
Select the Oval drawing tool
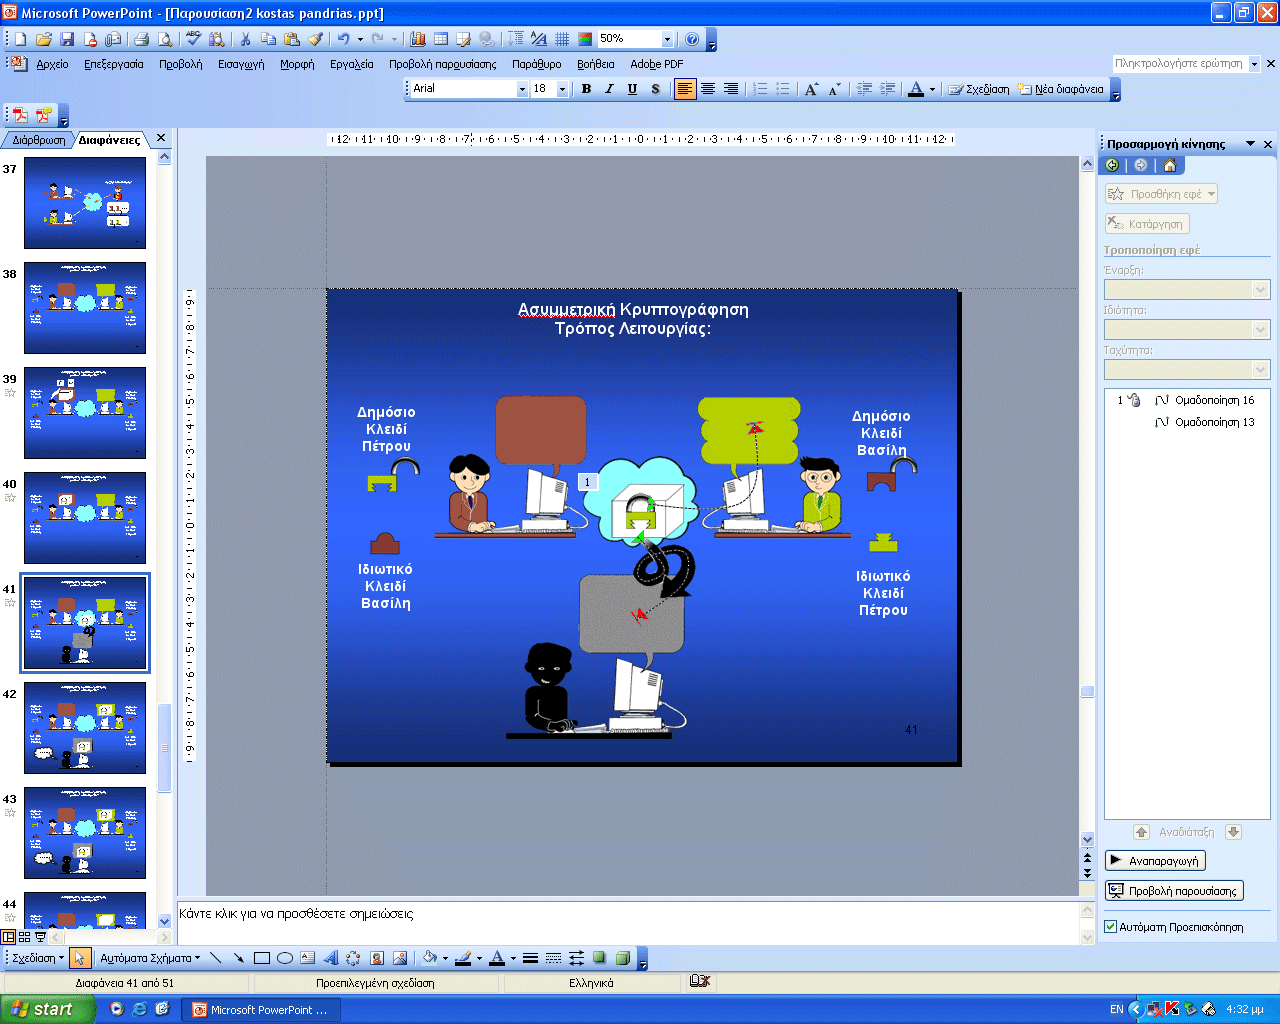[284, 958]
